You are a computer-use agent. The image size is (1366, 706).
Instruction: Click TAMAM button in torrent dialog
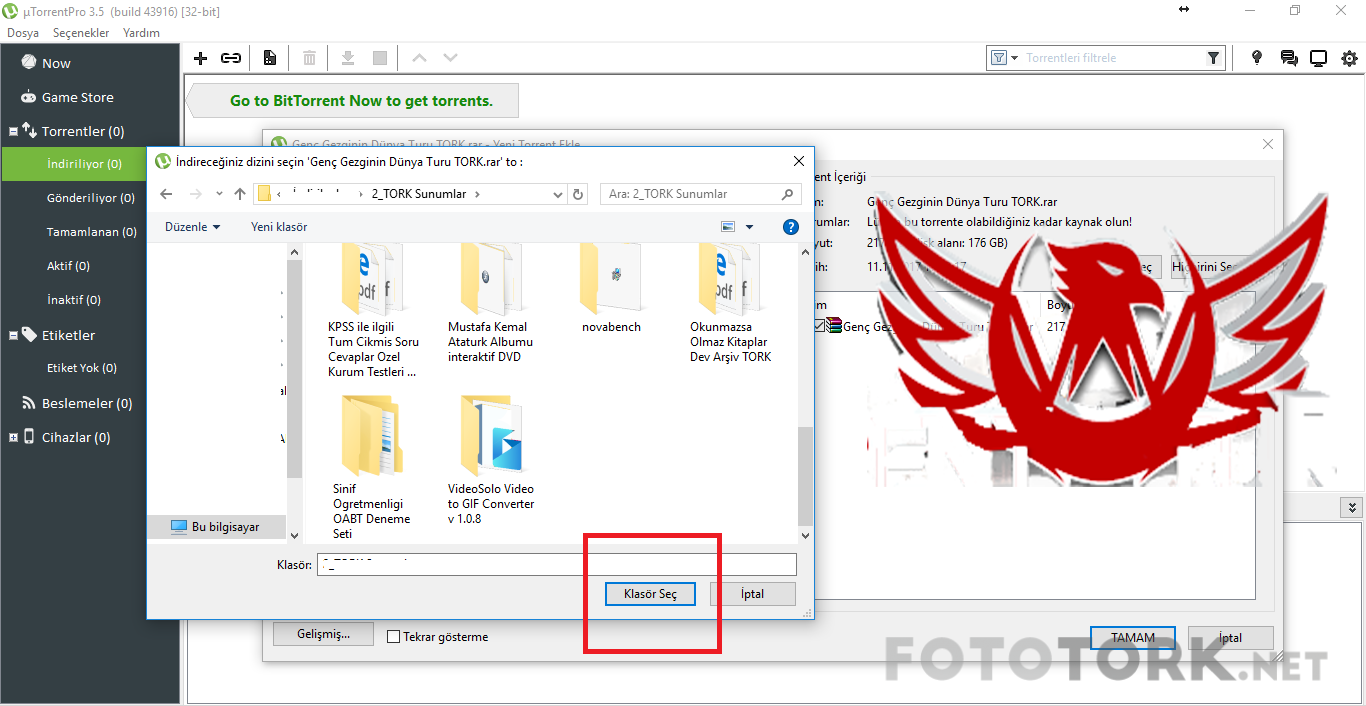(x=1133, y=638)
